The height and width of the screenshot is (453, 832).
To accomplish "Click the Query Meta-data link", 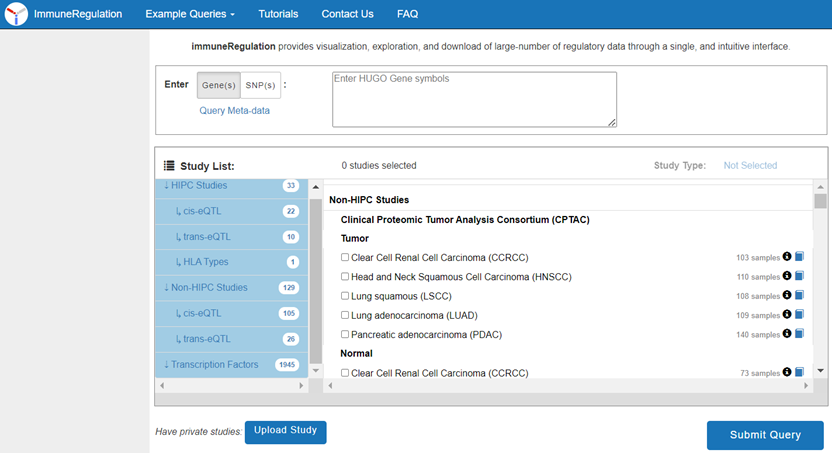I will click(234, 111).
